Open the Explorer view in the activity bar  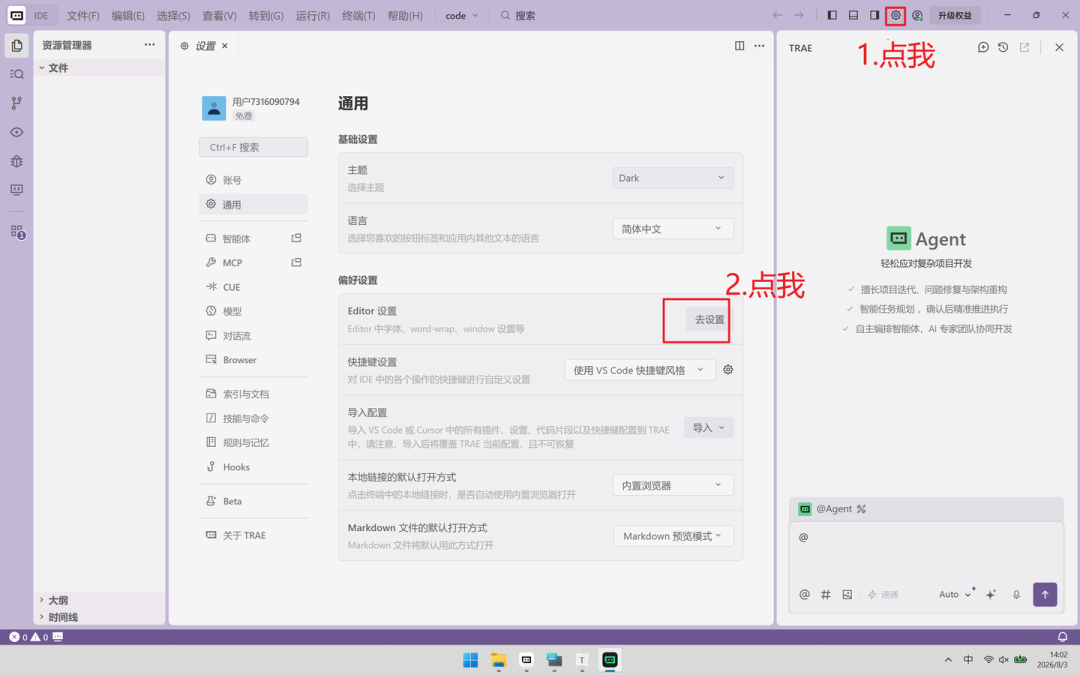coord(17,45)
